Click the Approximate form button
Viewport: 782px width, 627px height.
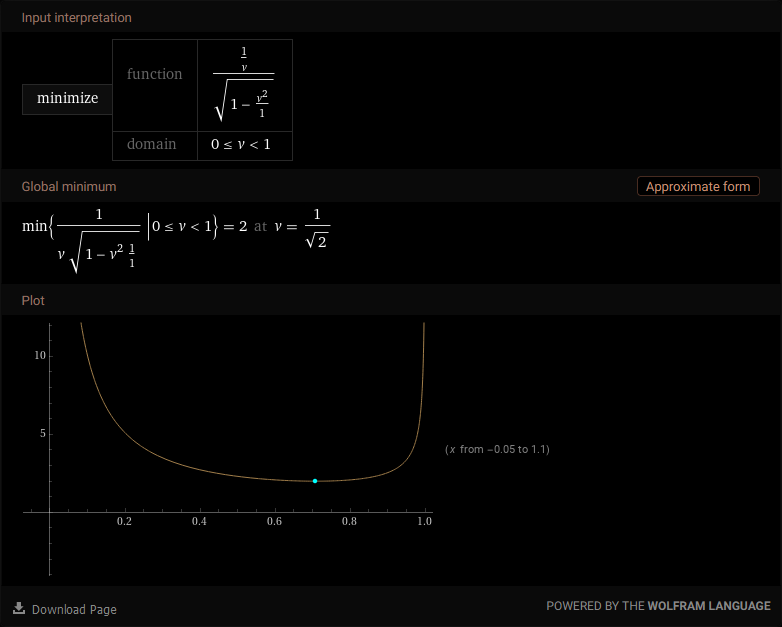tap(698, 187)
